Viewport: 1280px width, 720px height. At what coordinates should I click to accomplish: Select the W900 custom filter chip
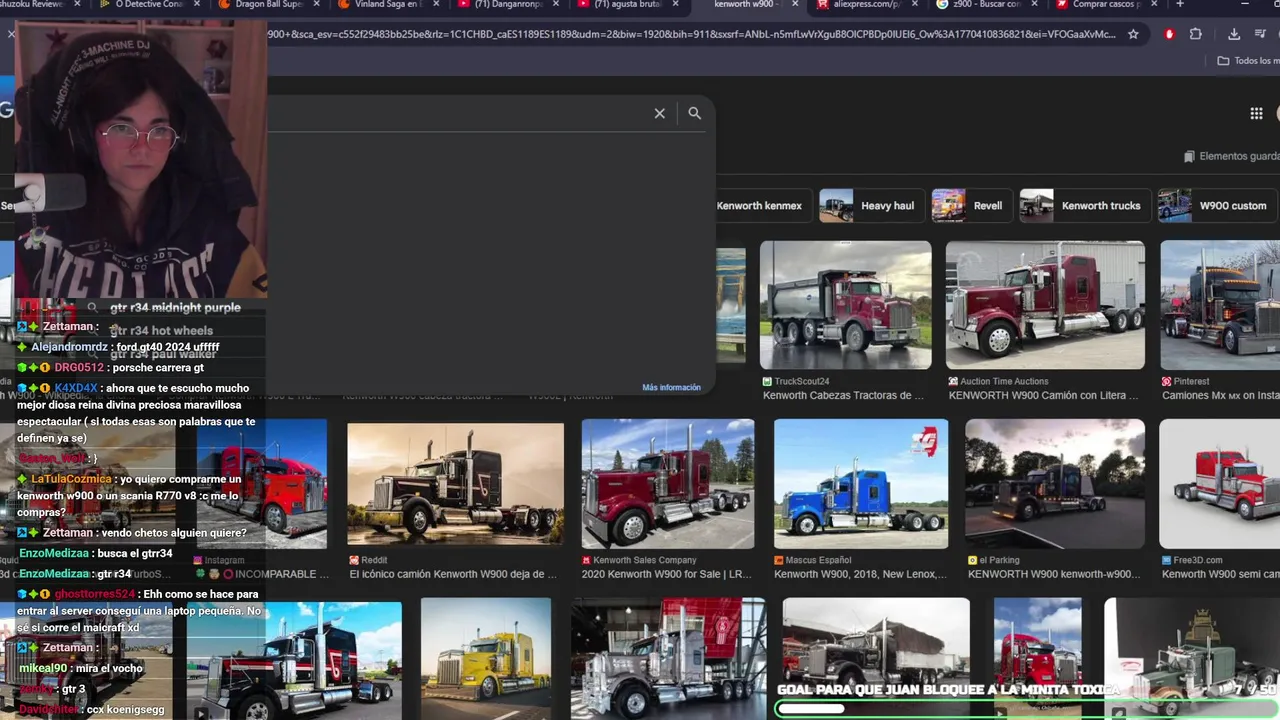click(x=1216, y=206)
